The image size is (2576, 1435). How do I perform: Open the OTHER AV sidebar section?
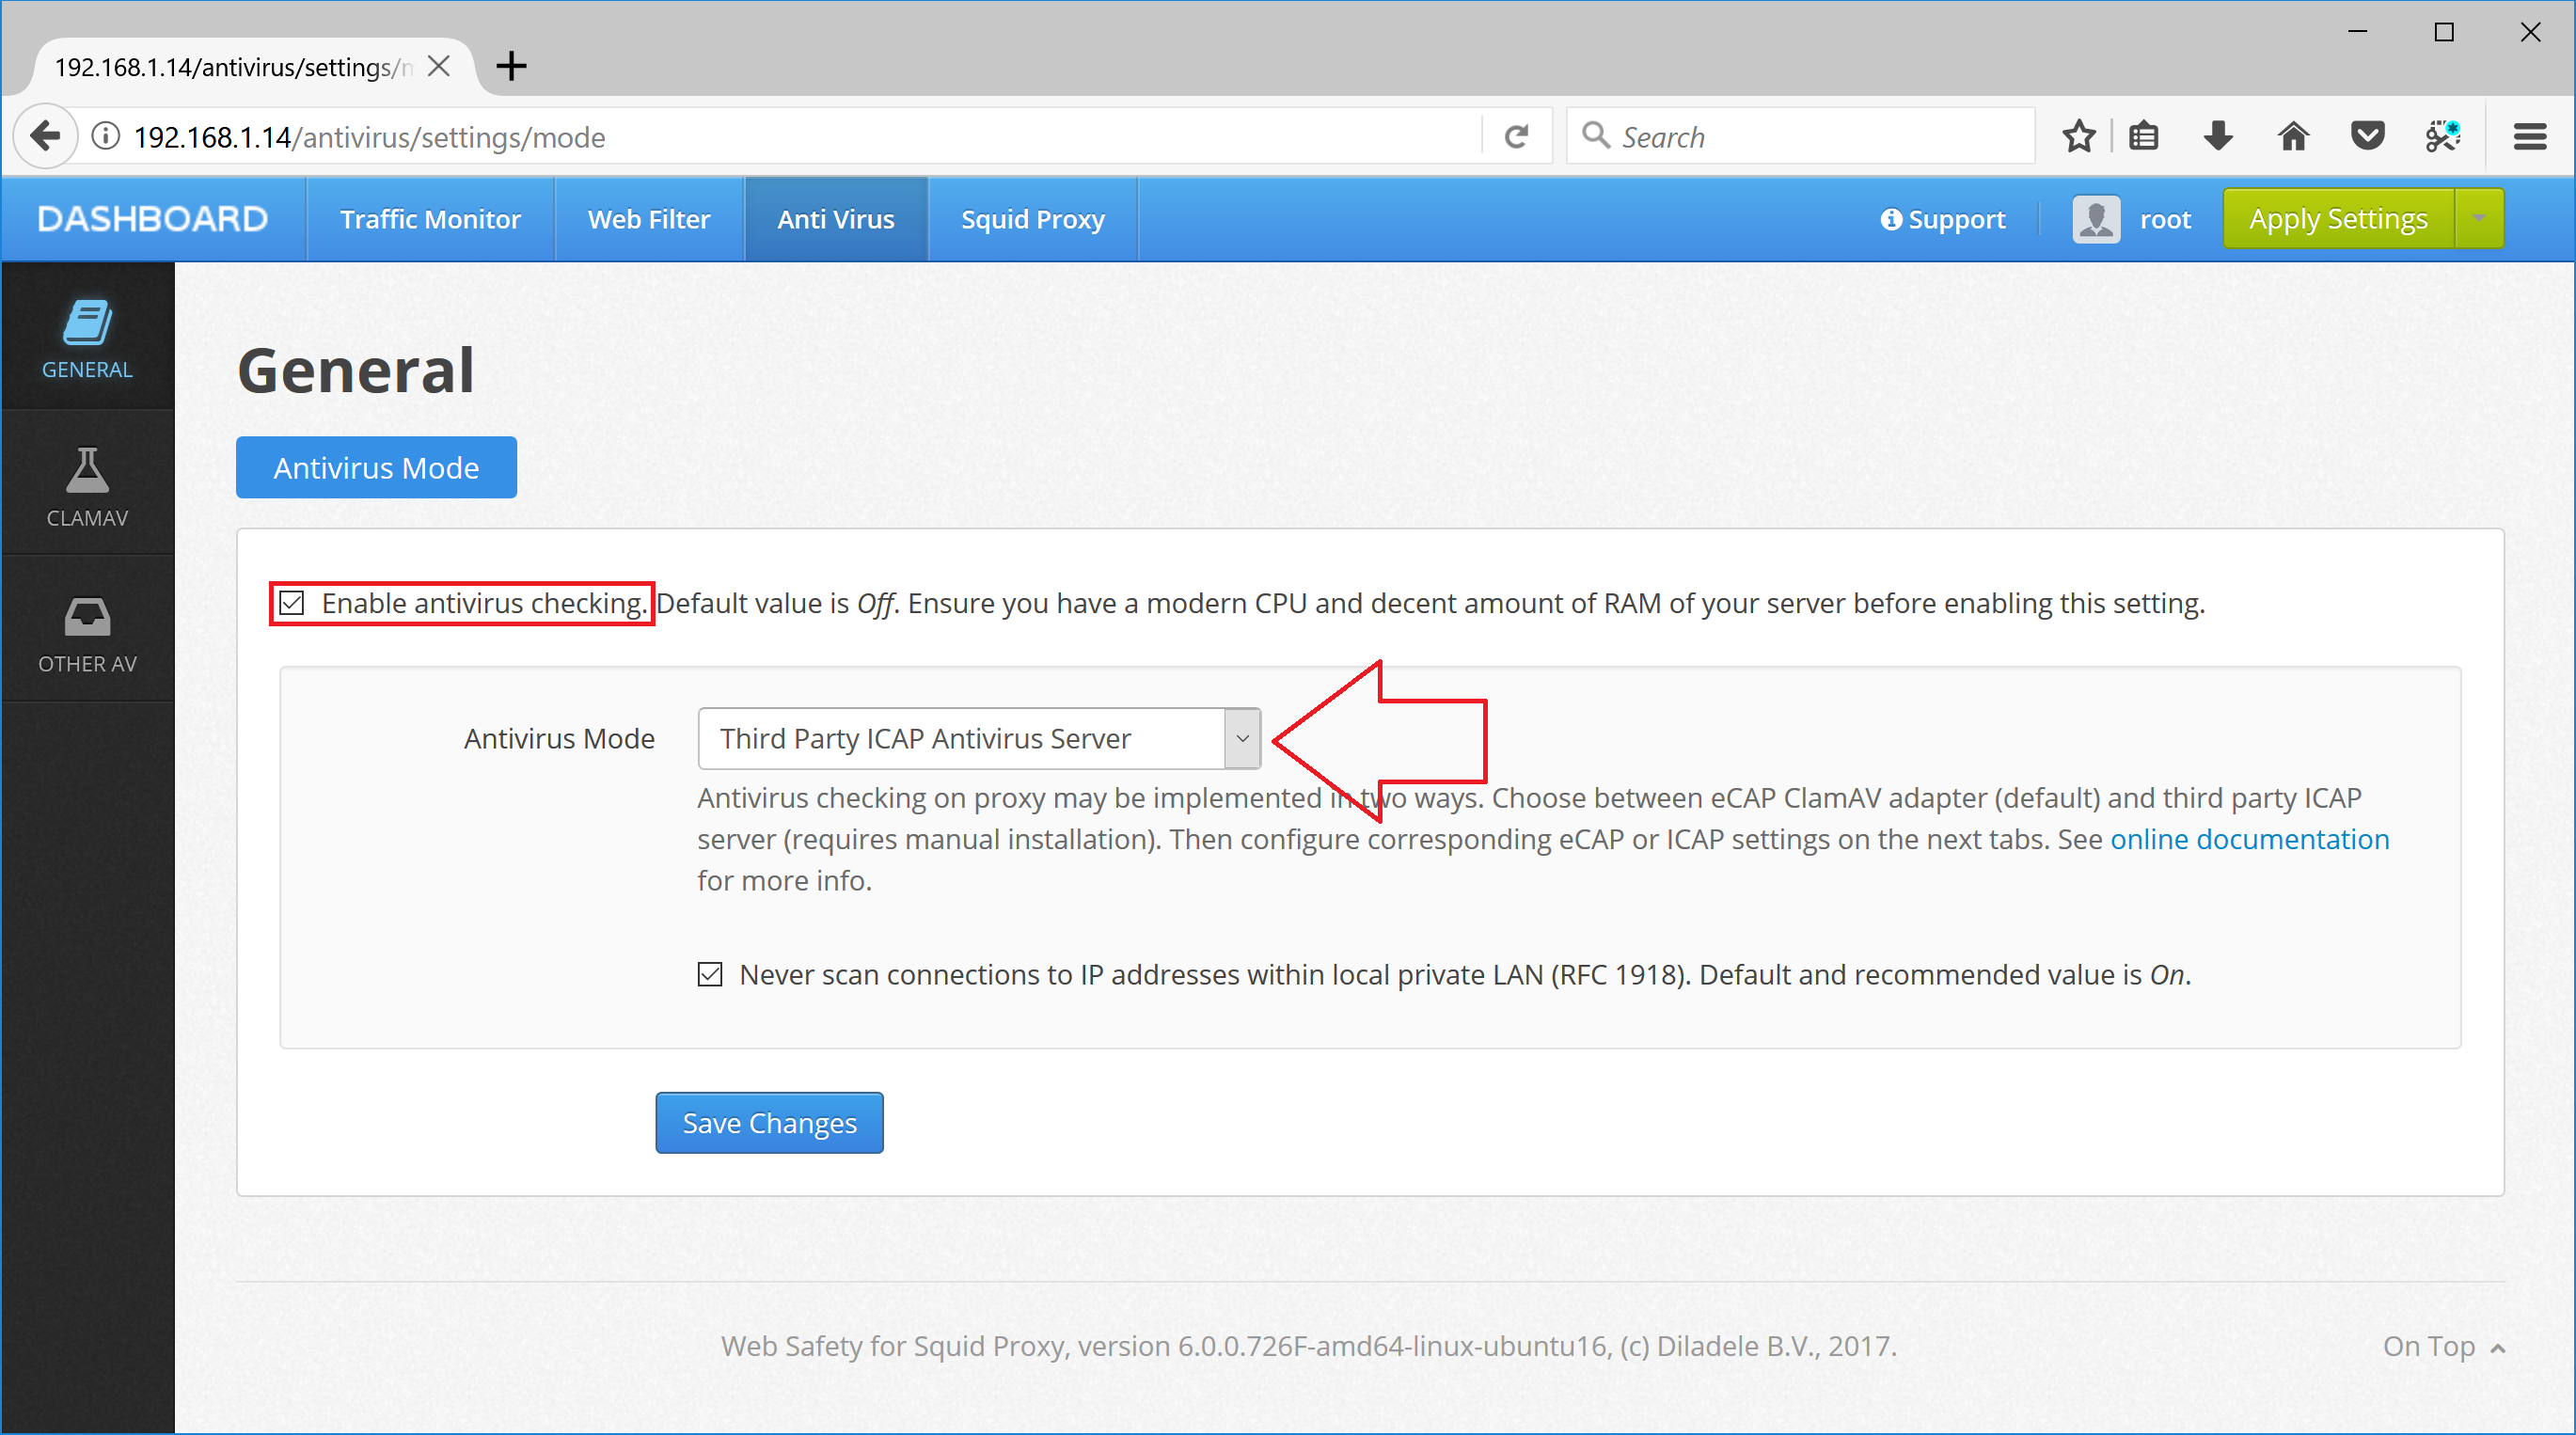point(87,632)
